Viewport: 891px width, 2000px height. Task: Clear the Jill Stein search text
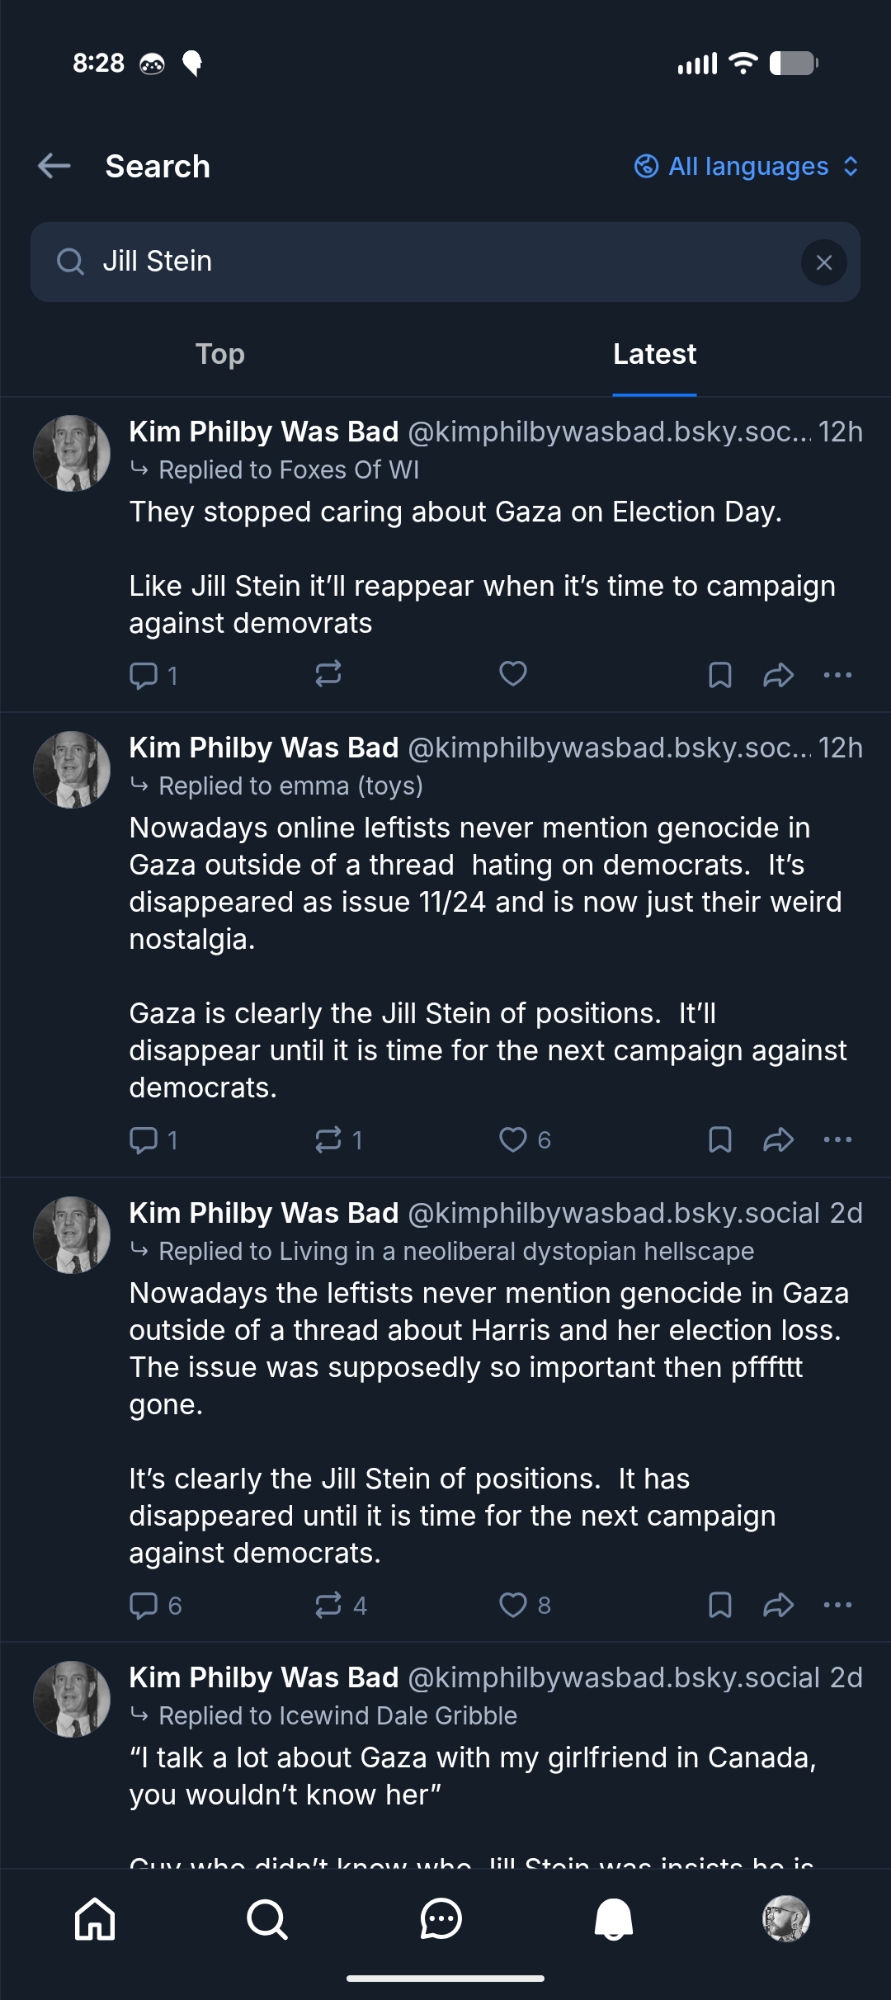tap(824, 262)
